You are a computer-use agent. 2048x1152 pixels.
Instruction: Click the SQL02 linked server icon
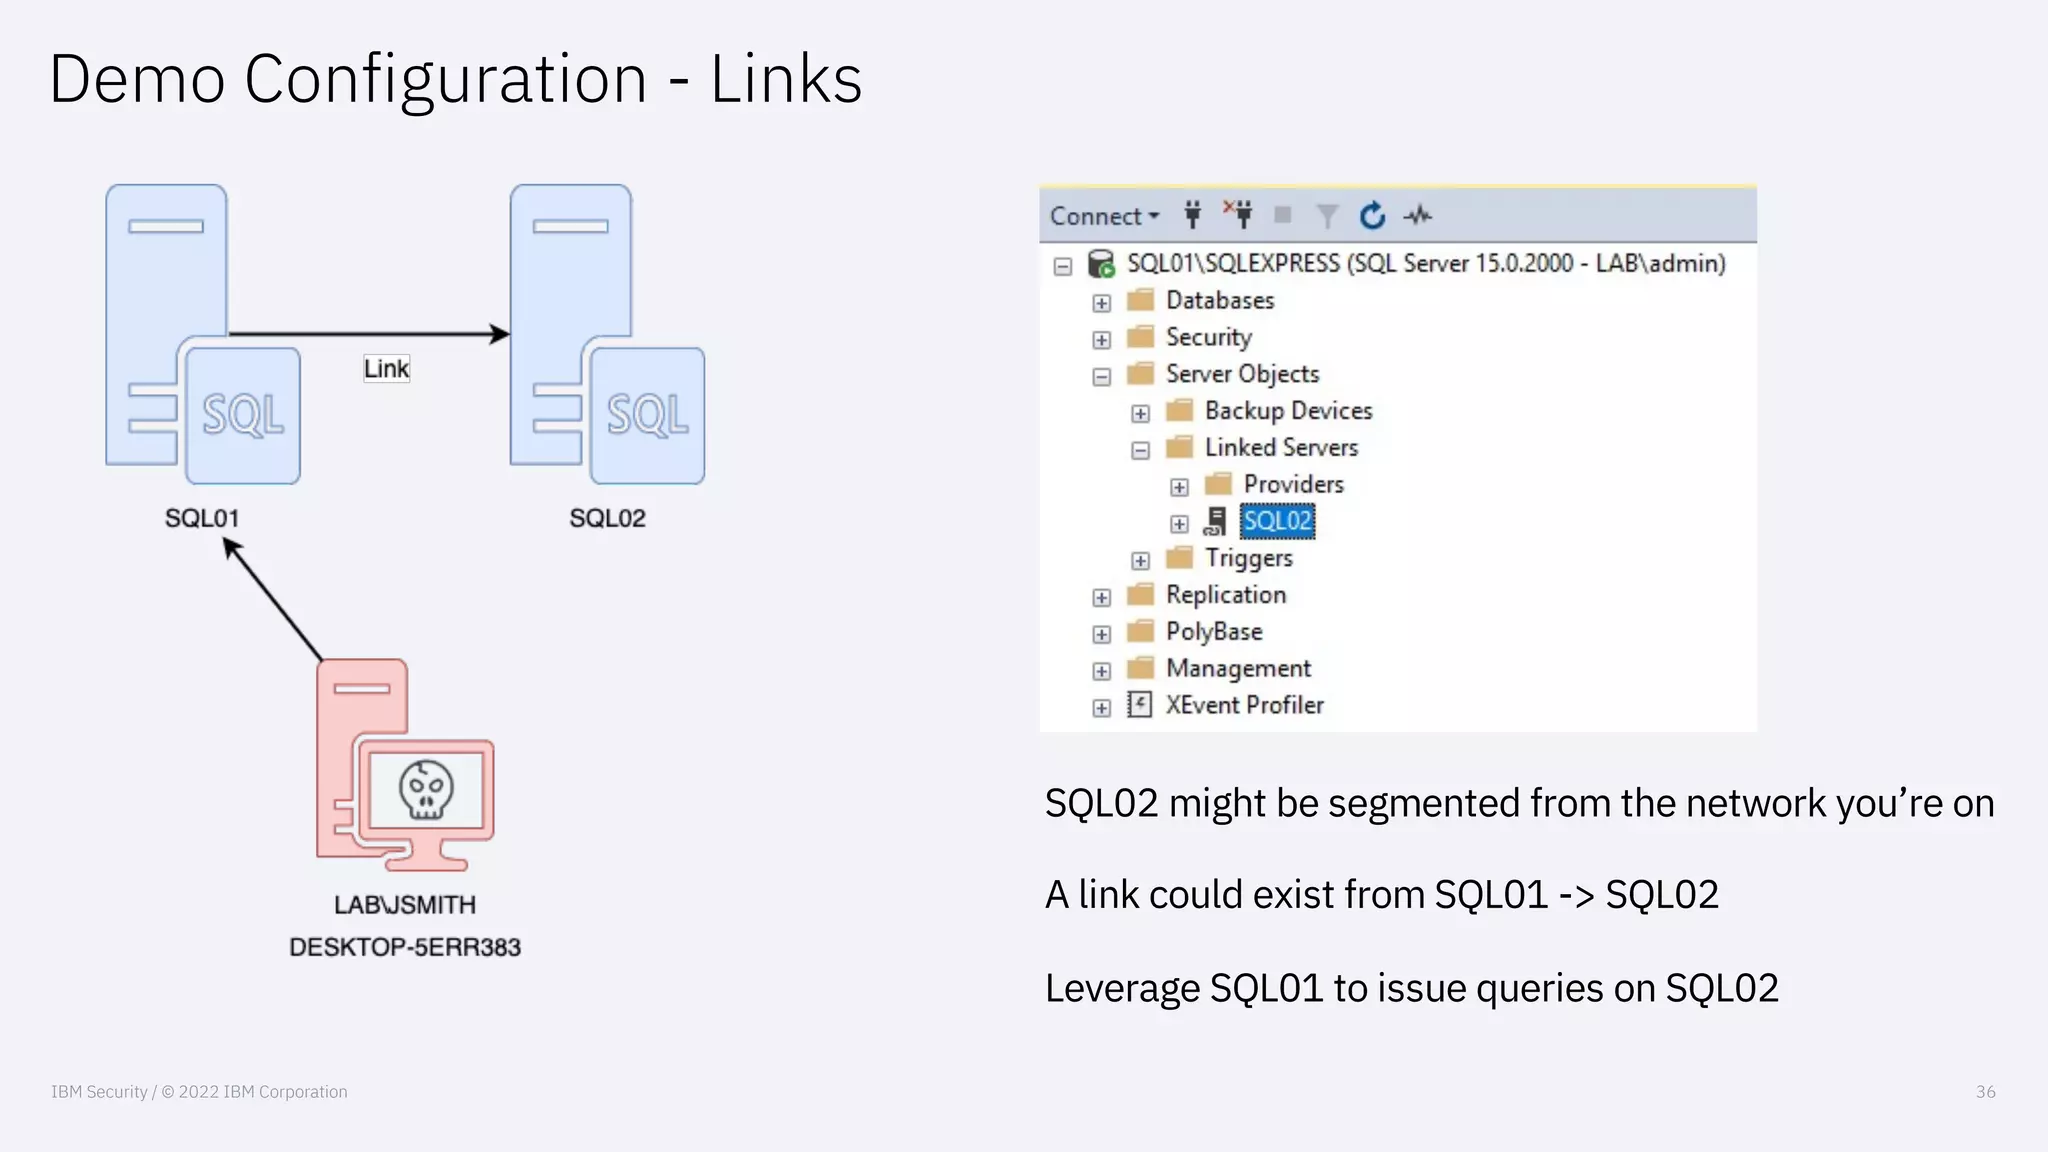point(1215,521)
